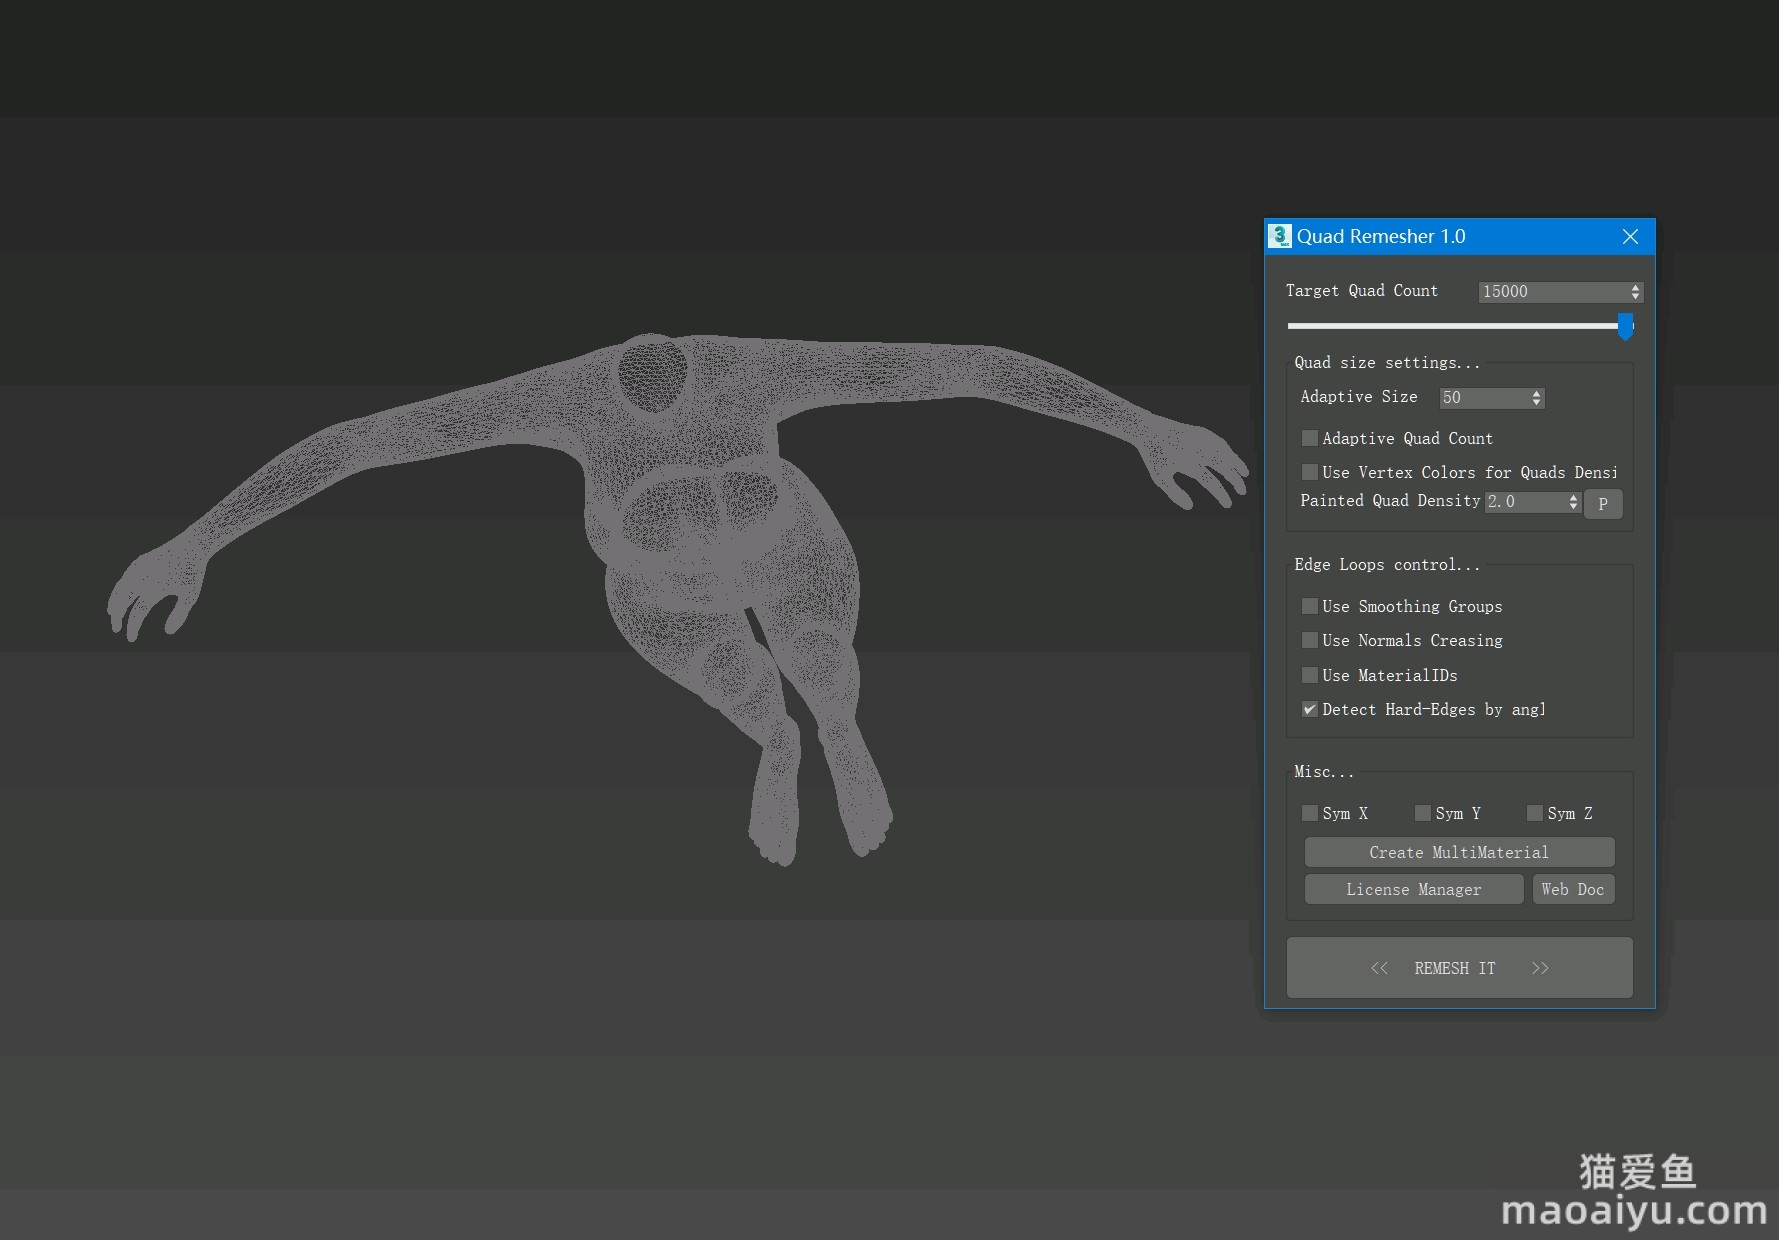This screenshot has height=1240, width=1779.
Task: Enable Use Smoothing Groups checkbox
Action: click(x=1309, y=606)
